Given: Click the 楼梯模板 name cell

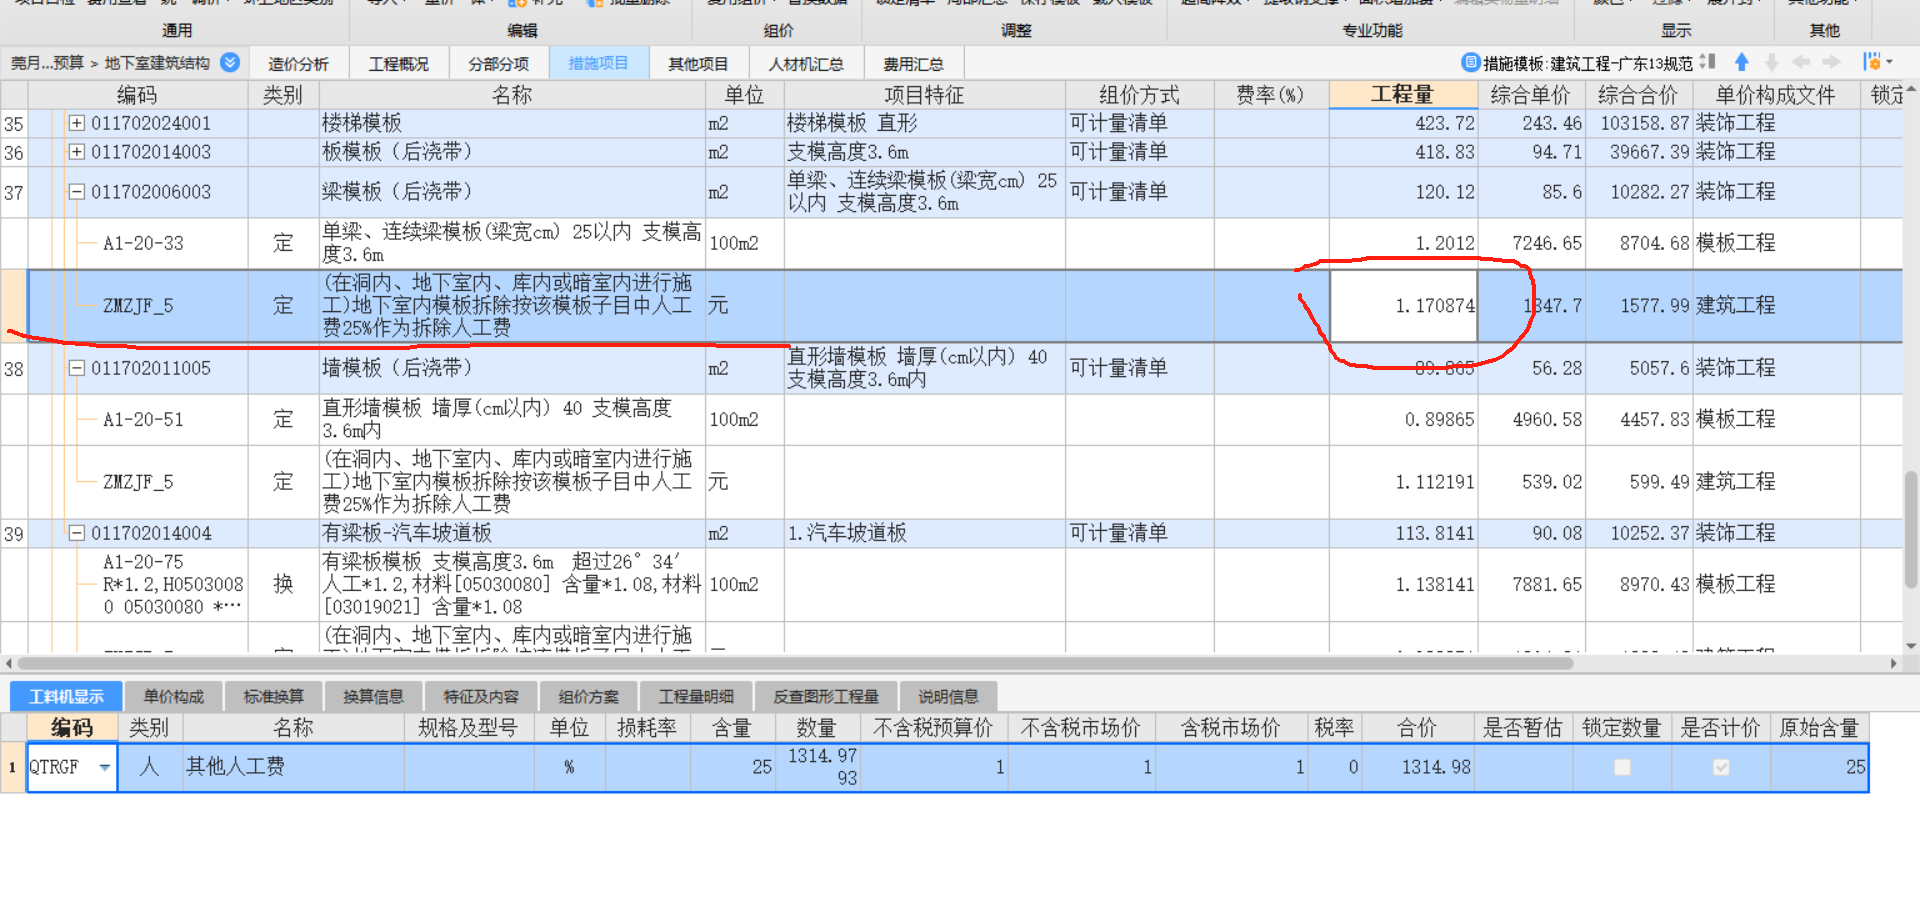Looking at the screenshot, I should click(512, 124).
